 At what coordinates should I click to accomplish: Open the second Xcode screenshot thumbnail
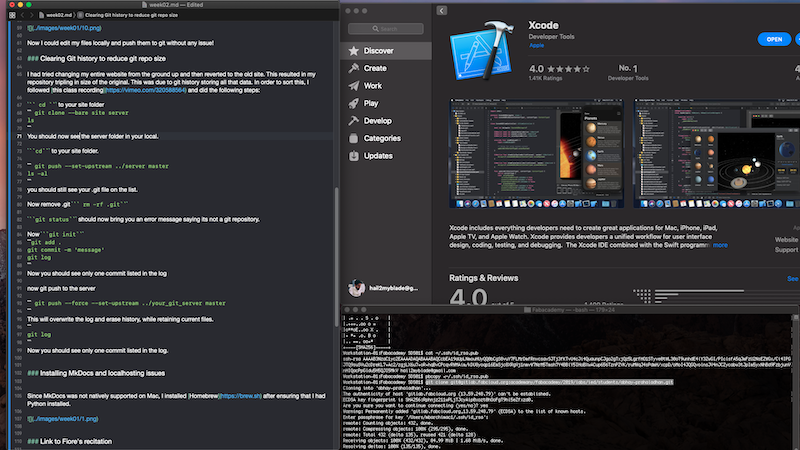click(x=717, y=153)
